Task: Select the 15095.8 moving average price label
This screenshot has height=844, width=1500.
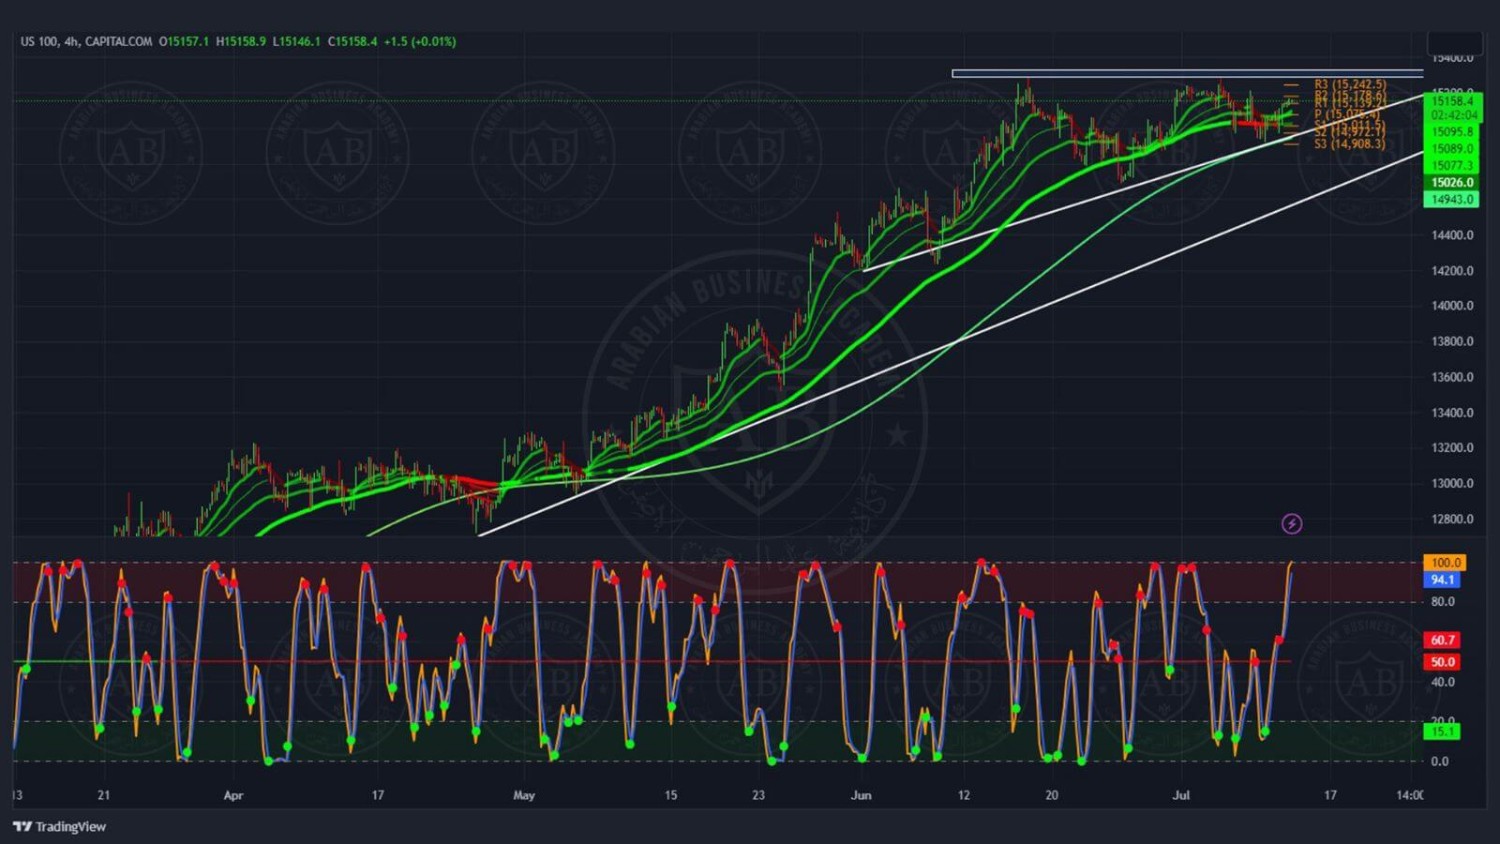Action: tap(1451, 132)
